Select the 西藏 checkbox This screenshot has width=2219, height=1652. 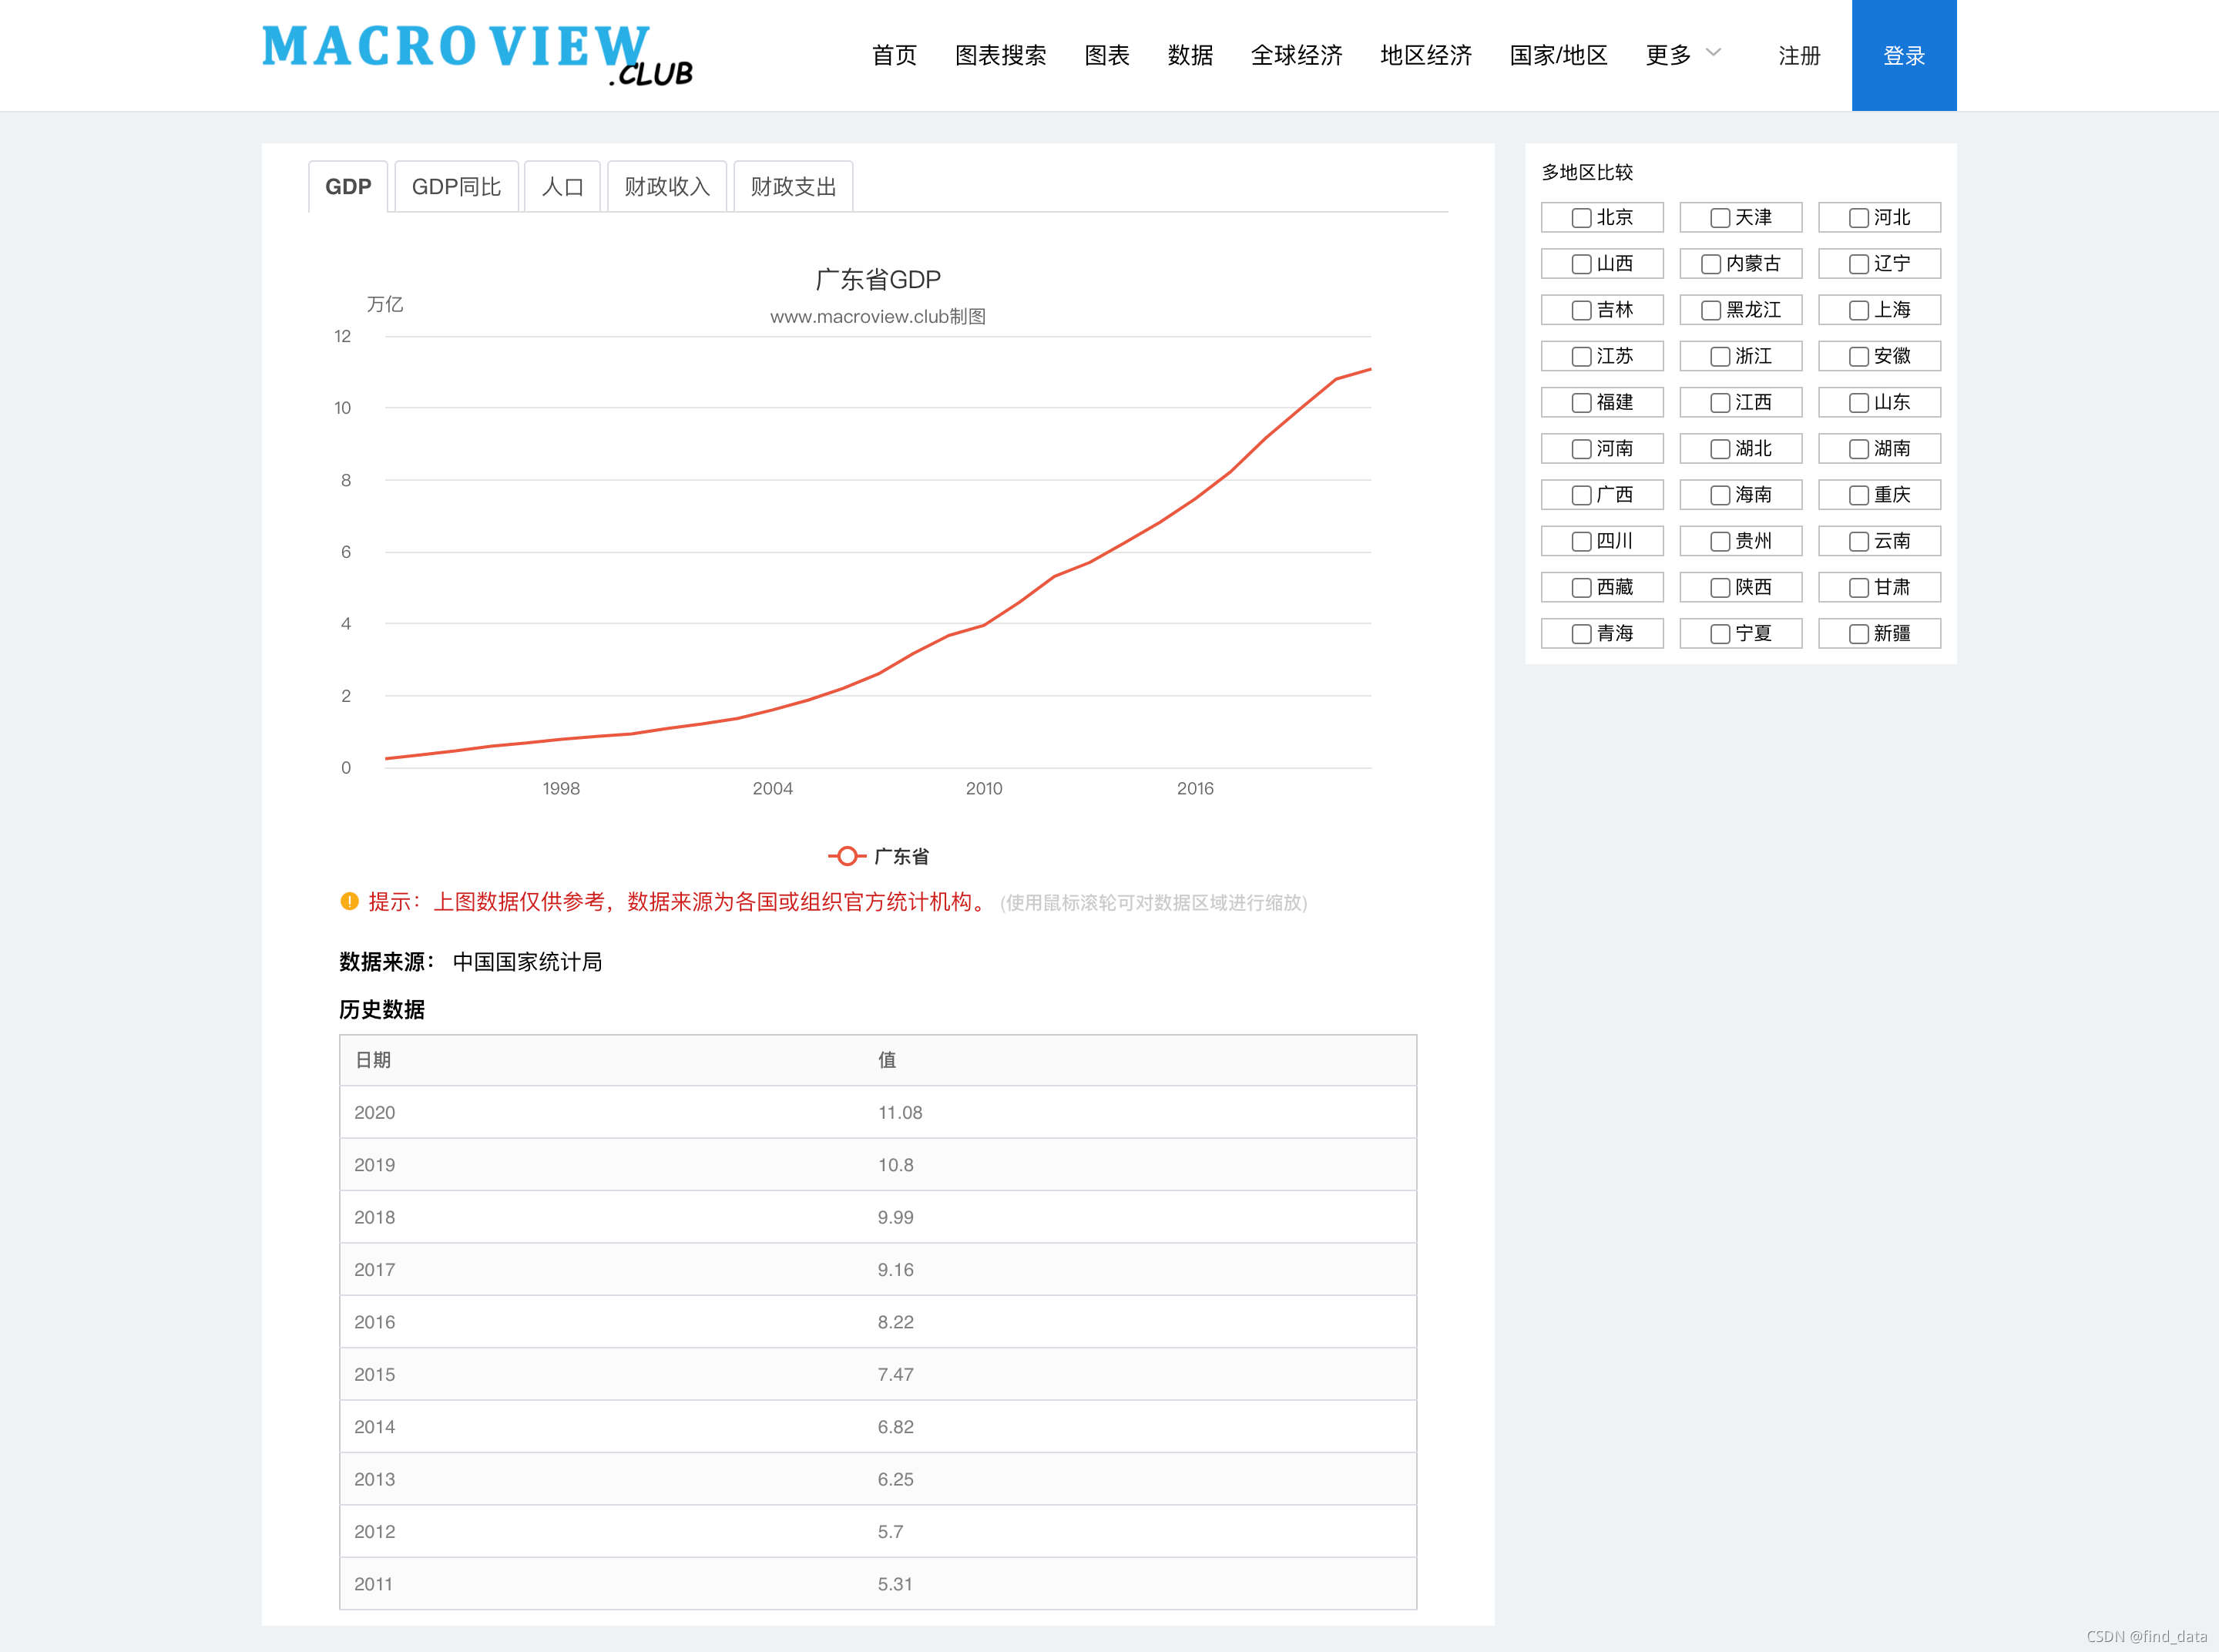1581,588
